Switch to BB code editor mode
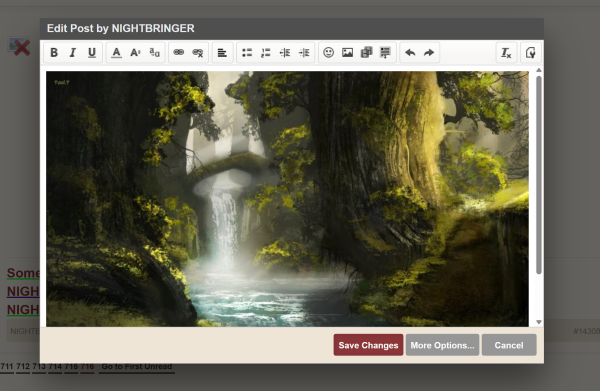600x391 pixels. pyautogui.click(x=530, y=52)
